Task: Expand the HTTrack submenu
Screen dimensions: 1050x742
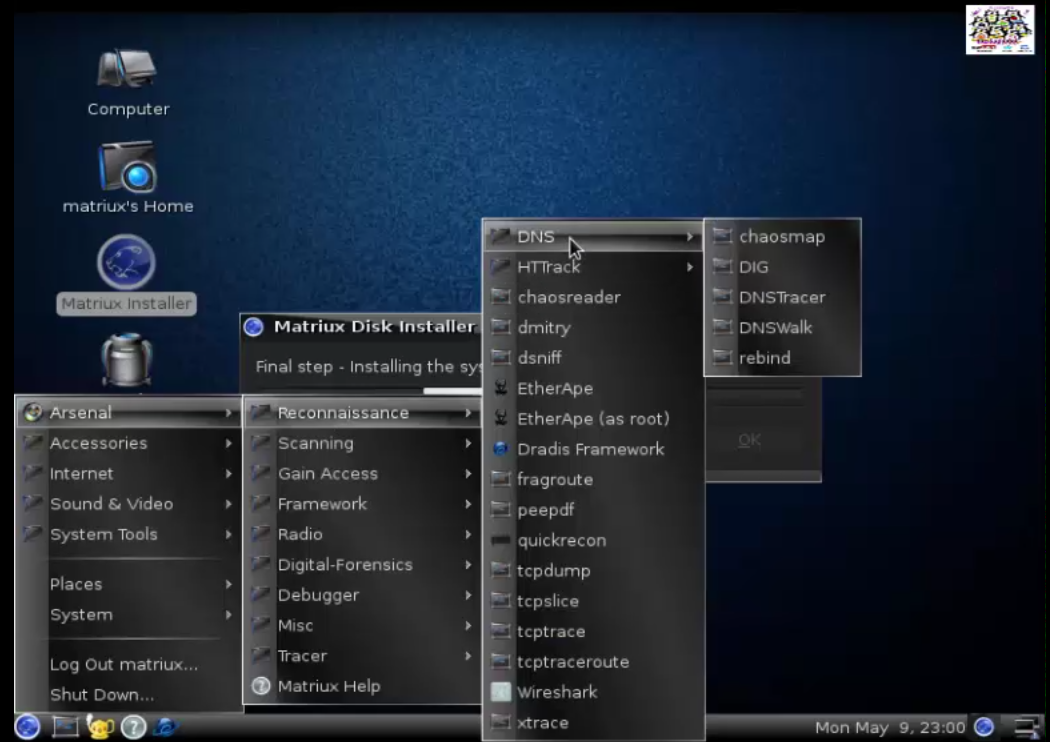Action: [x=551, y=267]
